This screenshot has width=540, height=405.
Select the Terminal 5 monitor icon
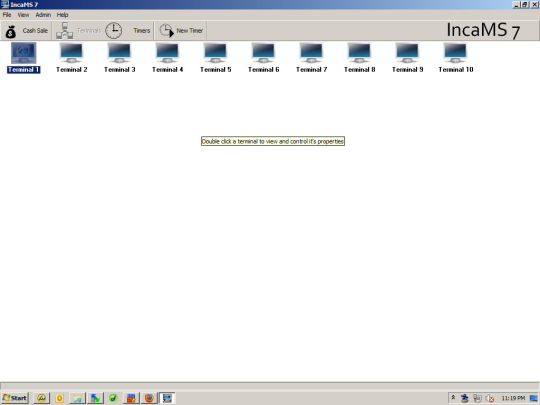click(x=215, y=53)
